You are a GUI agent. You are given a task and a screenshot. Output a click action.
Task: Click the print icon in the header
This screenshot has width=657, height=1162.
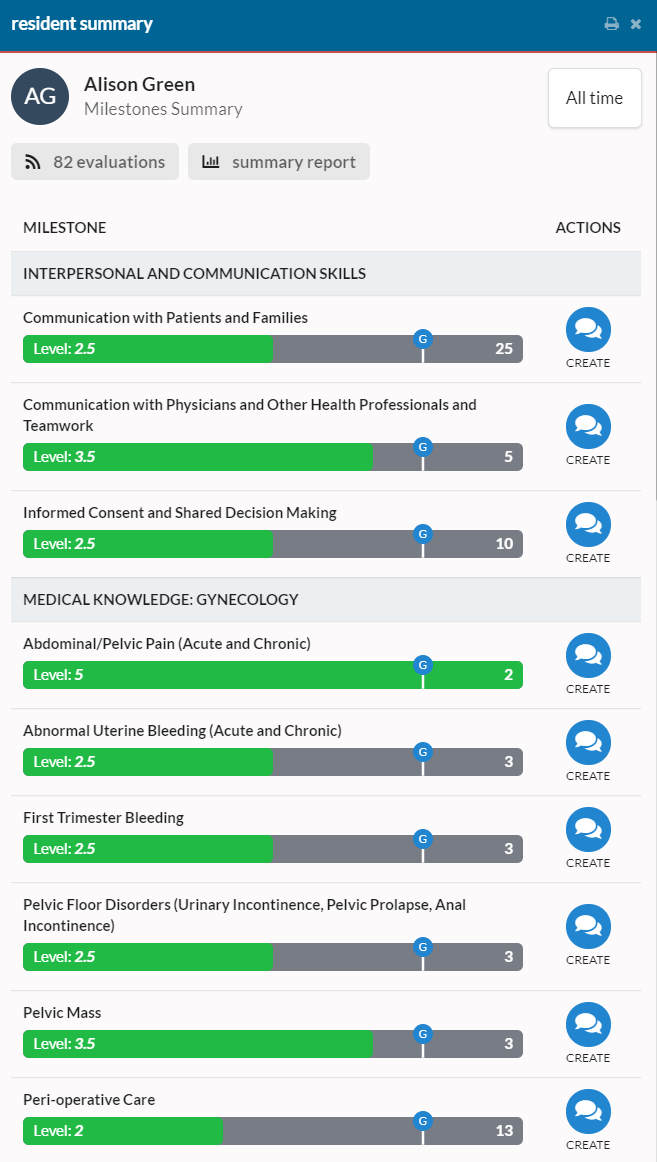click(612, 22)
